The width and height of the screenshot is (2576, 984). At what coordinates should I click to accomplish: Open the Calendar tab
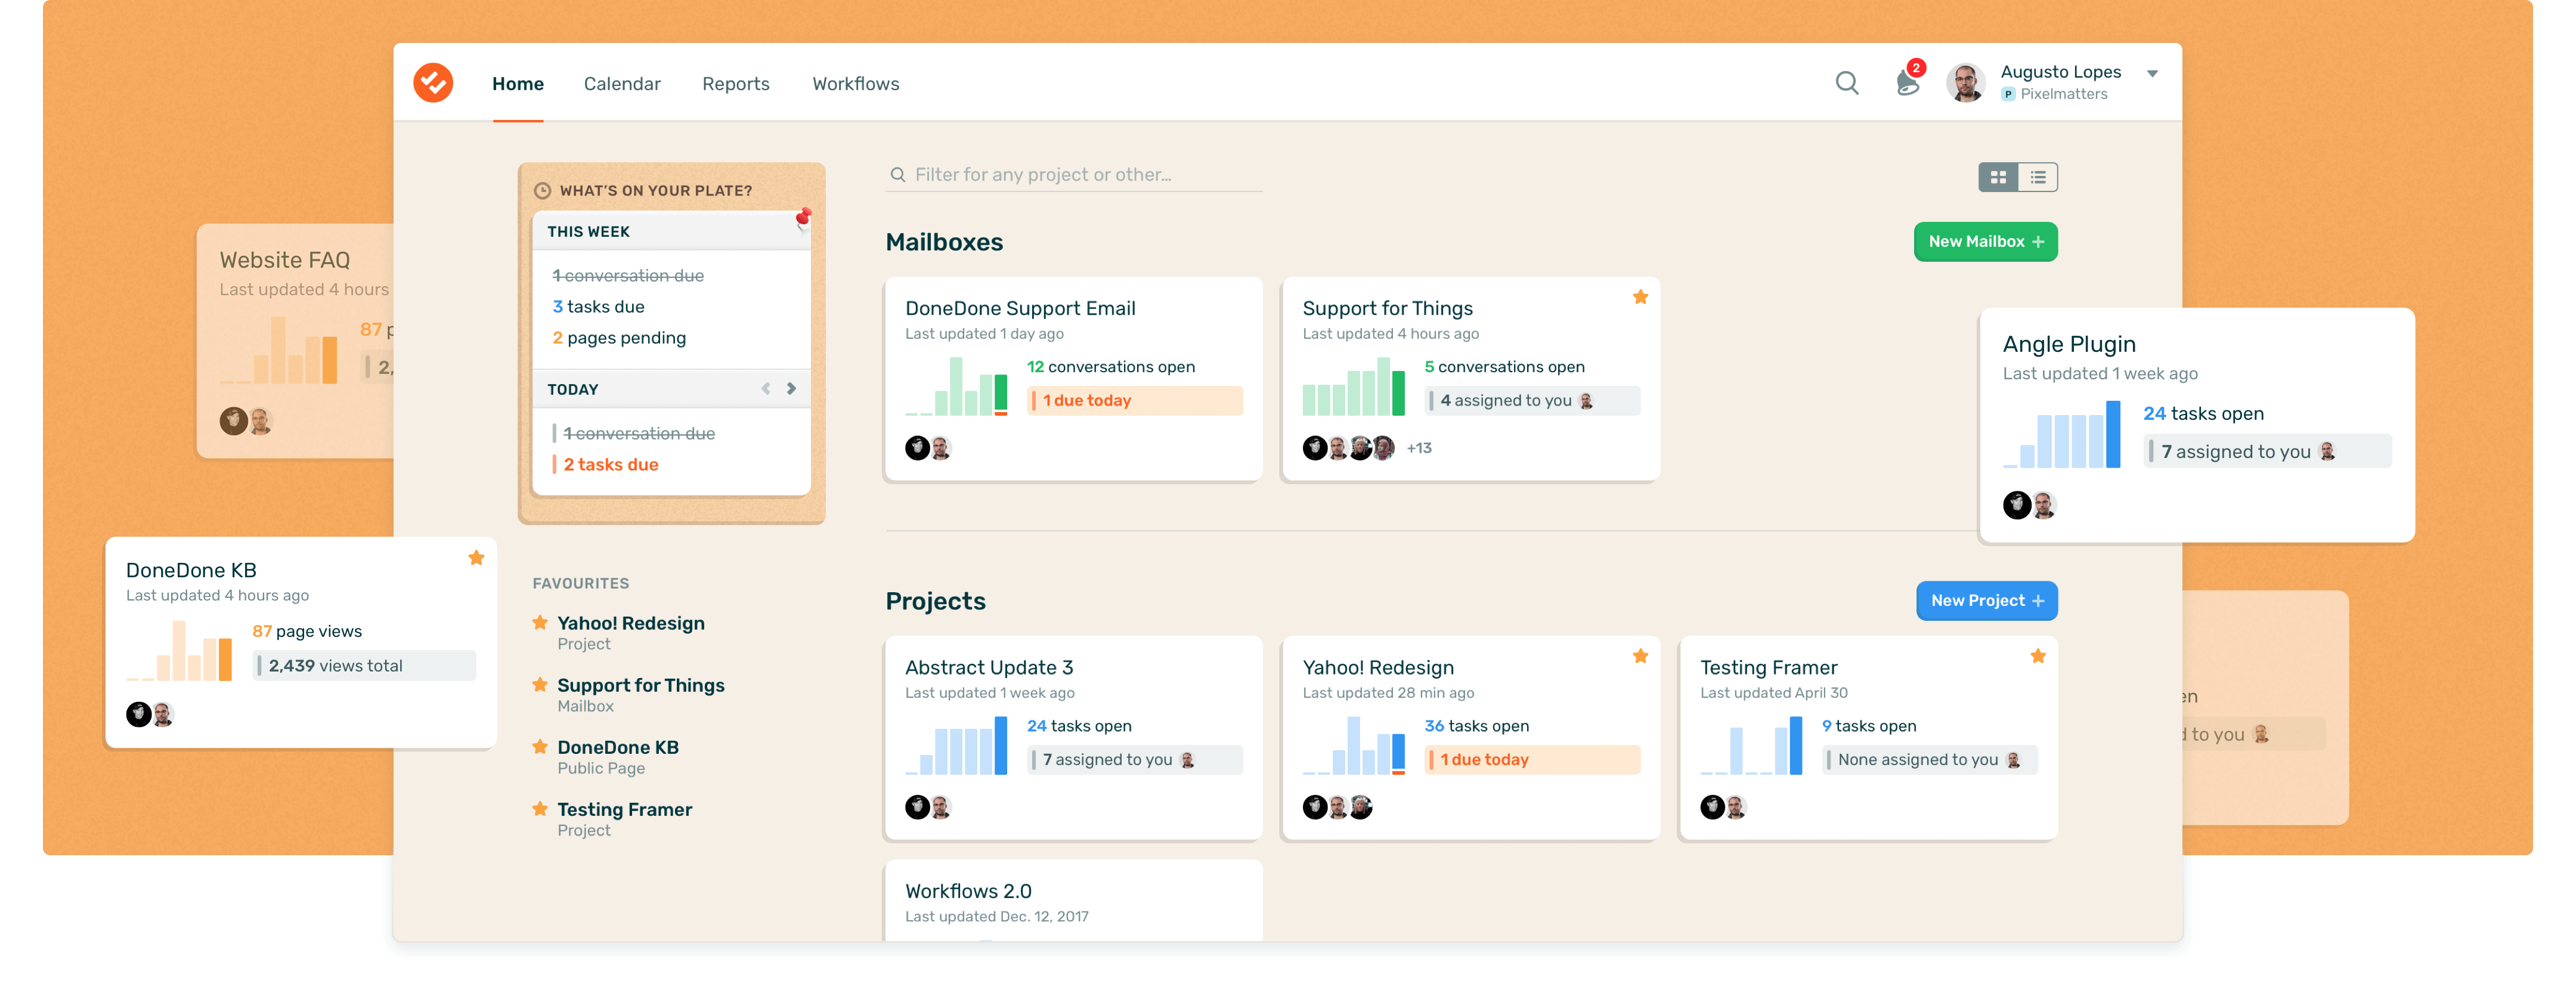tap(622, 84)
